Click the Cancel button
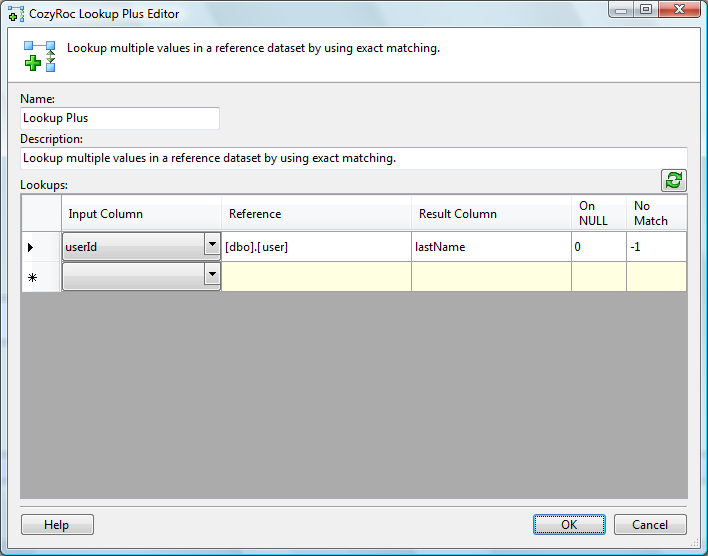Image resolution: width=708 pixels, height=556 pixels. pyautogui.click(x=650, y=524)
